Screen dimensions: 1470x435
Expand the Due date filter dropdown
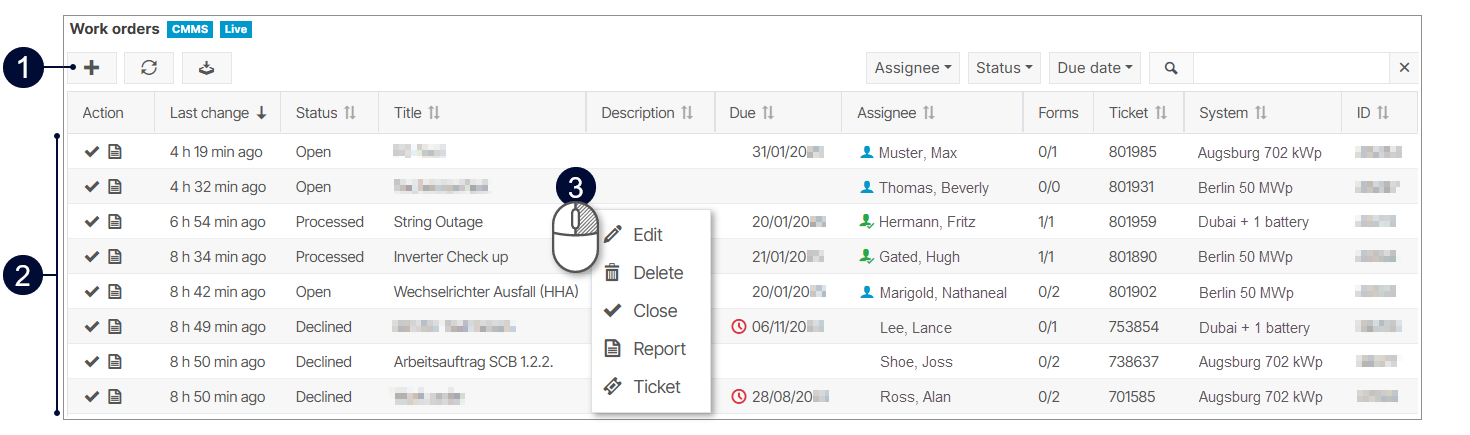(x=1094, y=68)
